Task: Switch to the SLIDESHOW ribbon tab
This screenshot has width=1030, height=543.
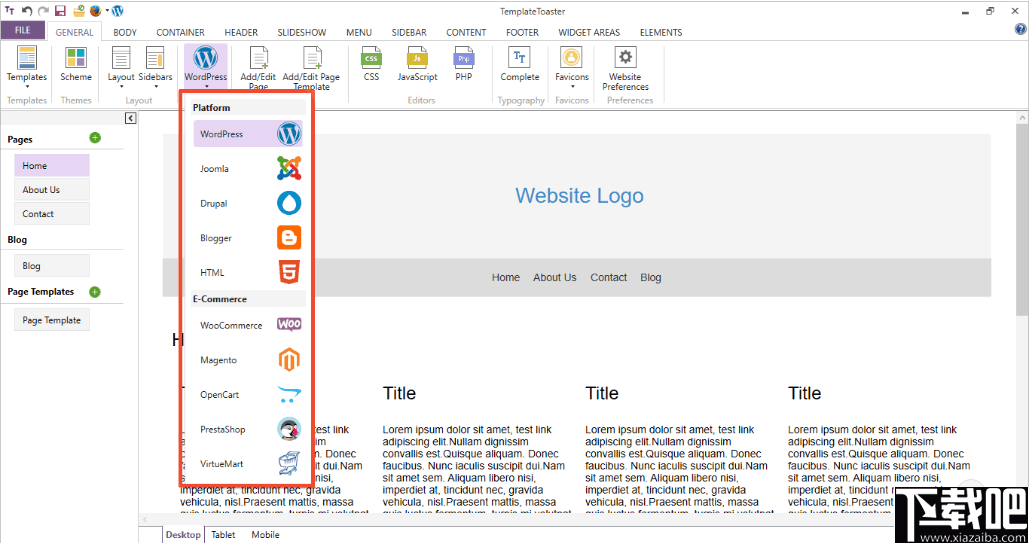Action: 302,32
